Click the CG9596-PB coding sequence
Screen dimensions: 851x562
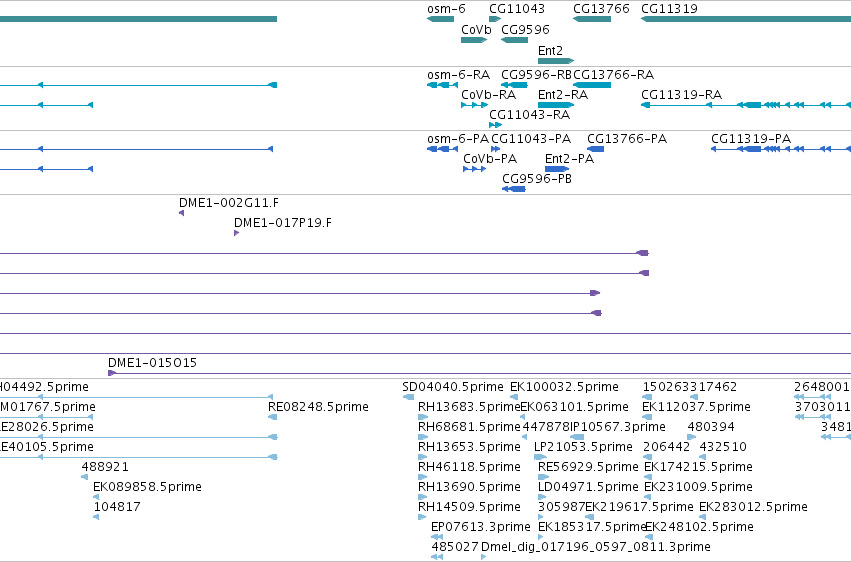(513, 189)
